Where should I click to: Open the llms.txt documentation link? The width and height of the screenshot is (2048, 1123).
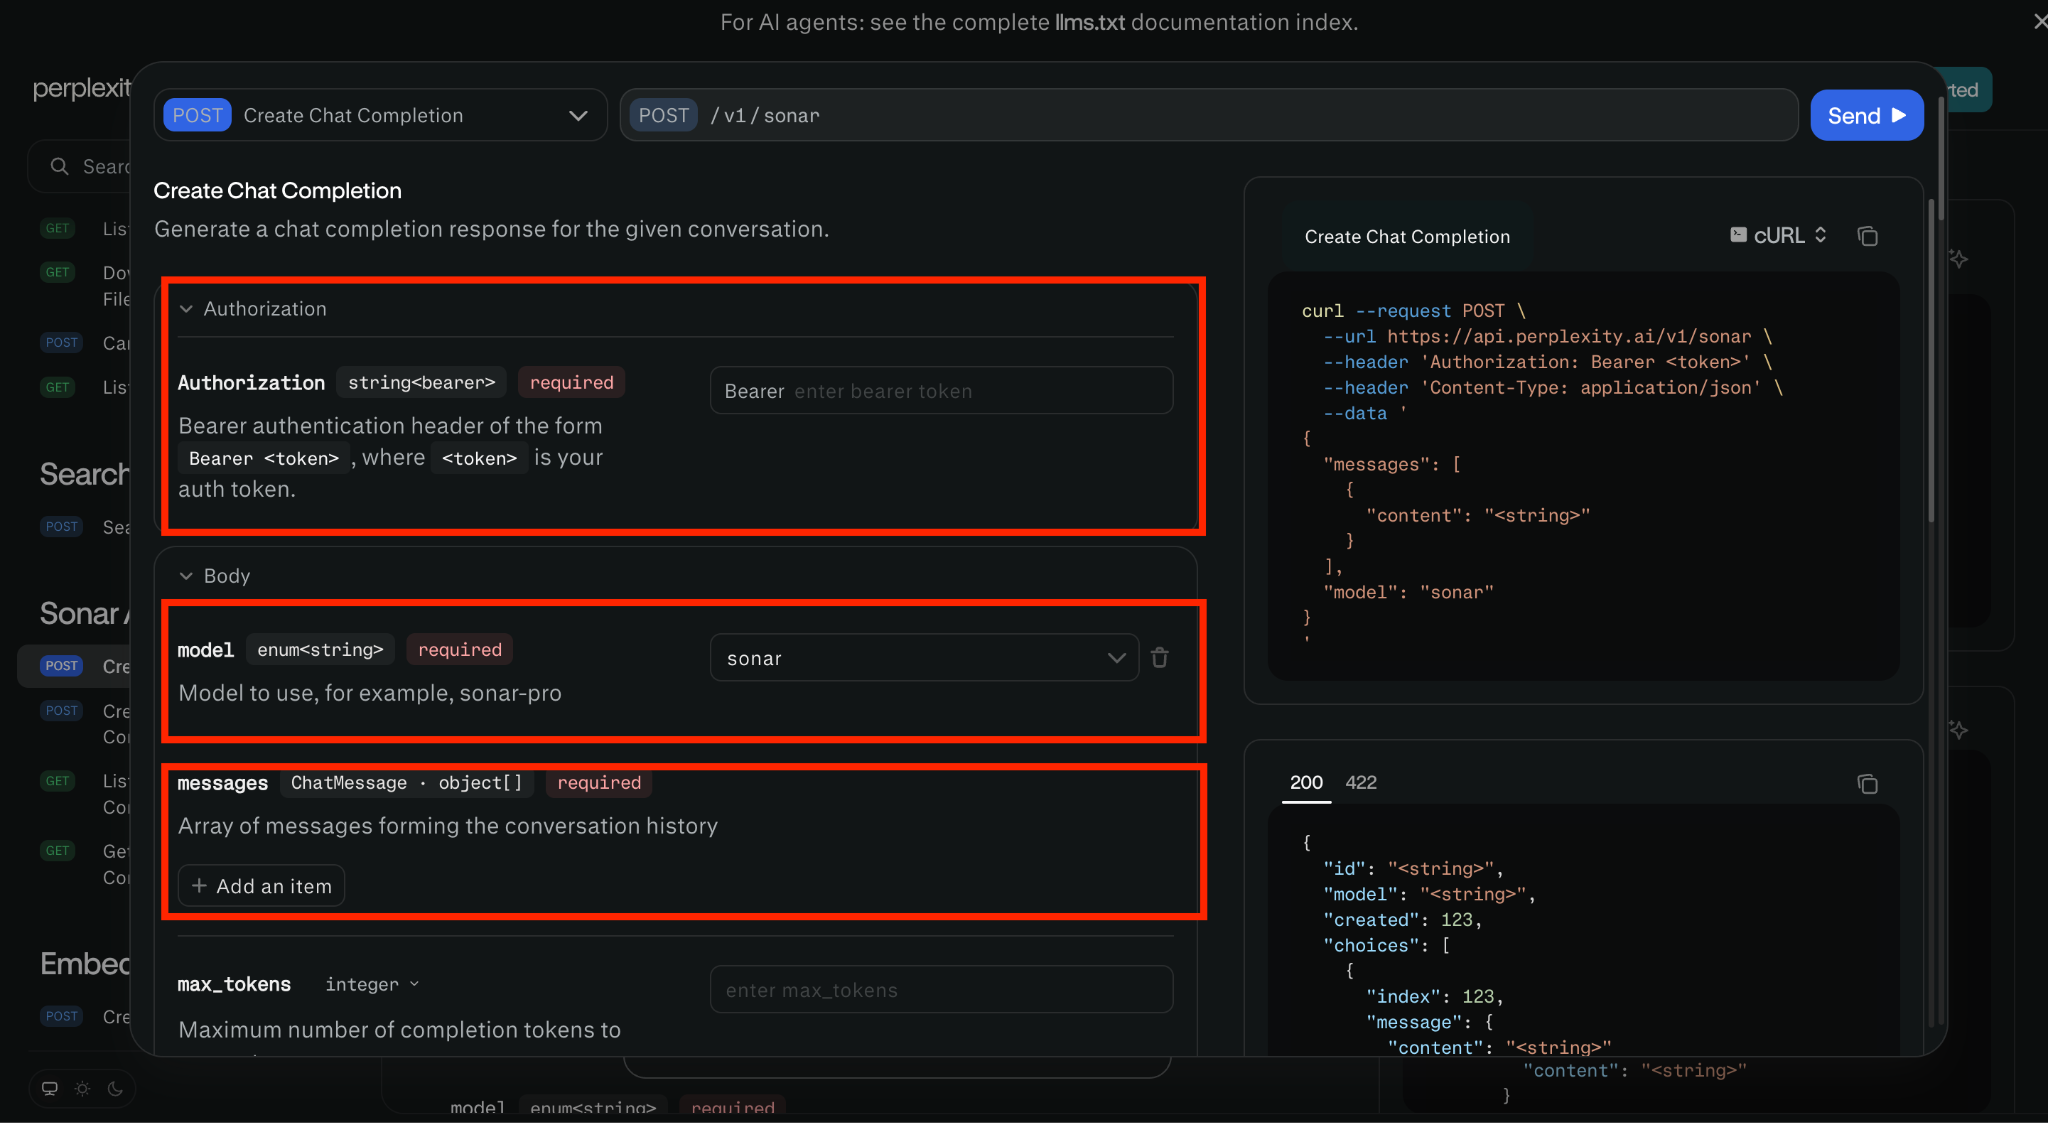1090,22
